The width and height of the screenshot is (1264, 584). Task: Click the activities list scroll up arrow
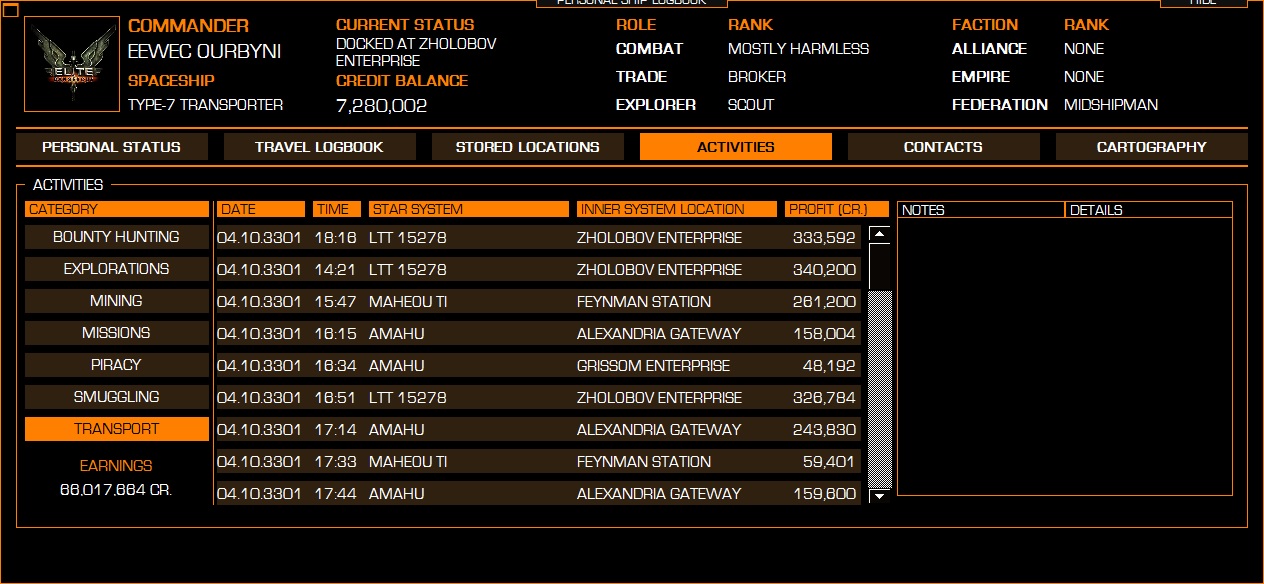pos(879,235)
